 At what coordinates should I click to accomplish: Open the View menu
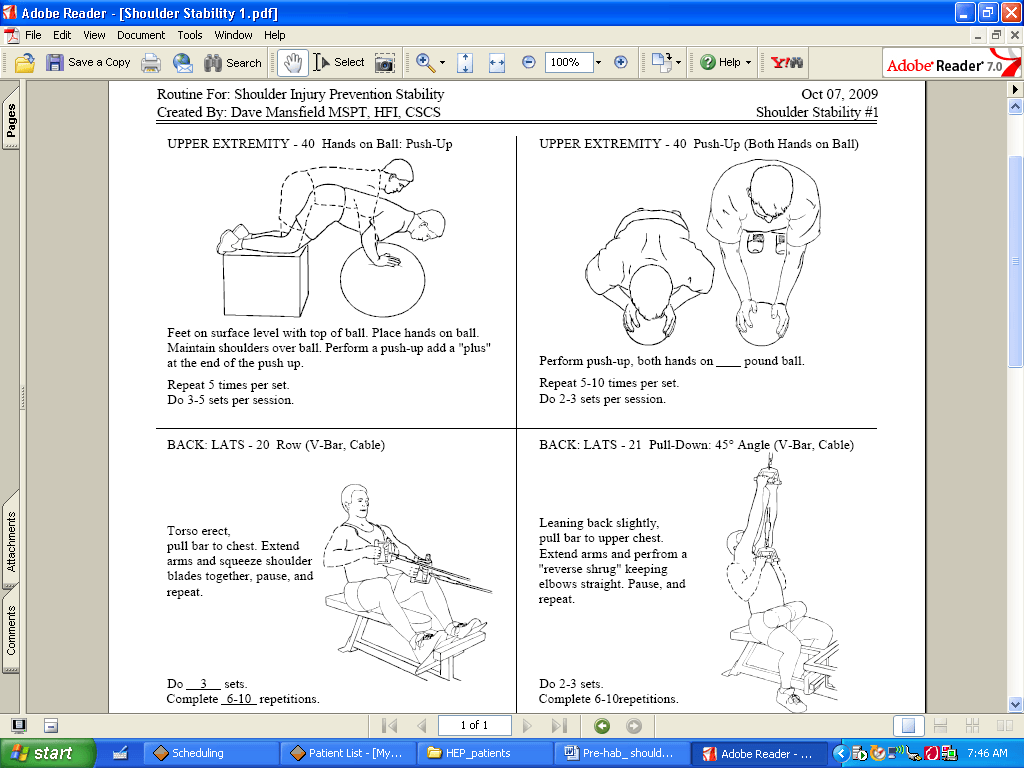coord(94,35)
